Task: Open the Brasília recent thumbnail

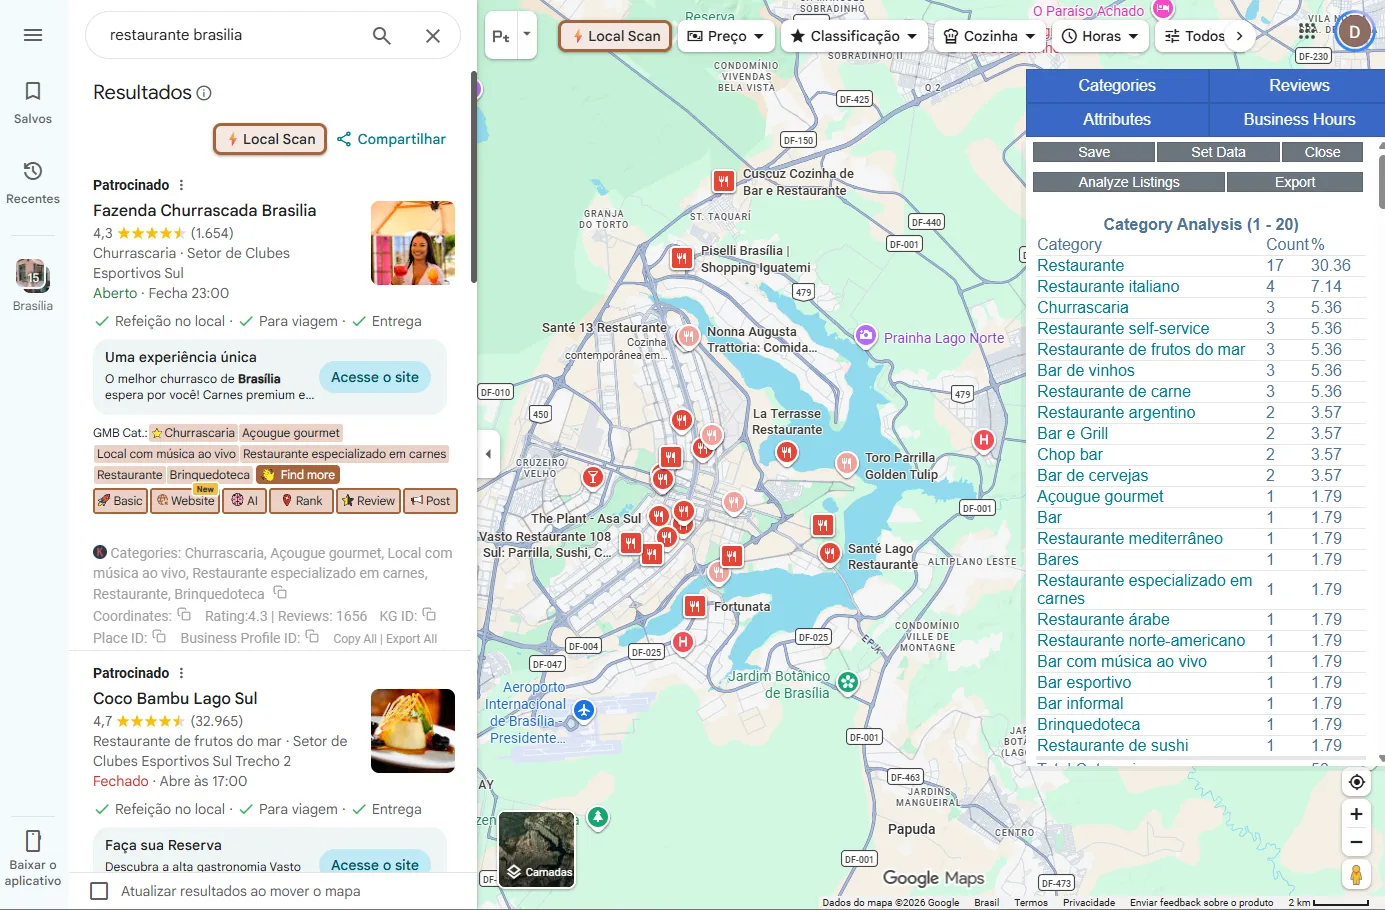Action: point(33,285)
